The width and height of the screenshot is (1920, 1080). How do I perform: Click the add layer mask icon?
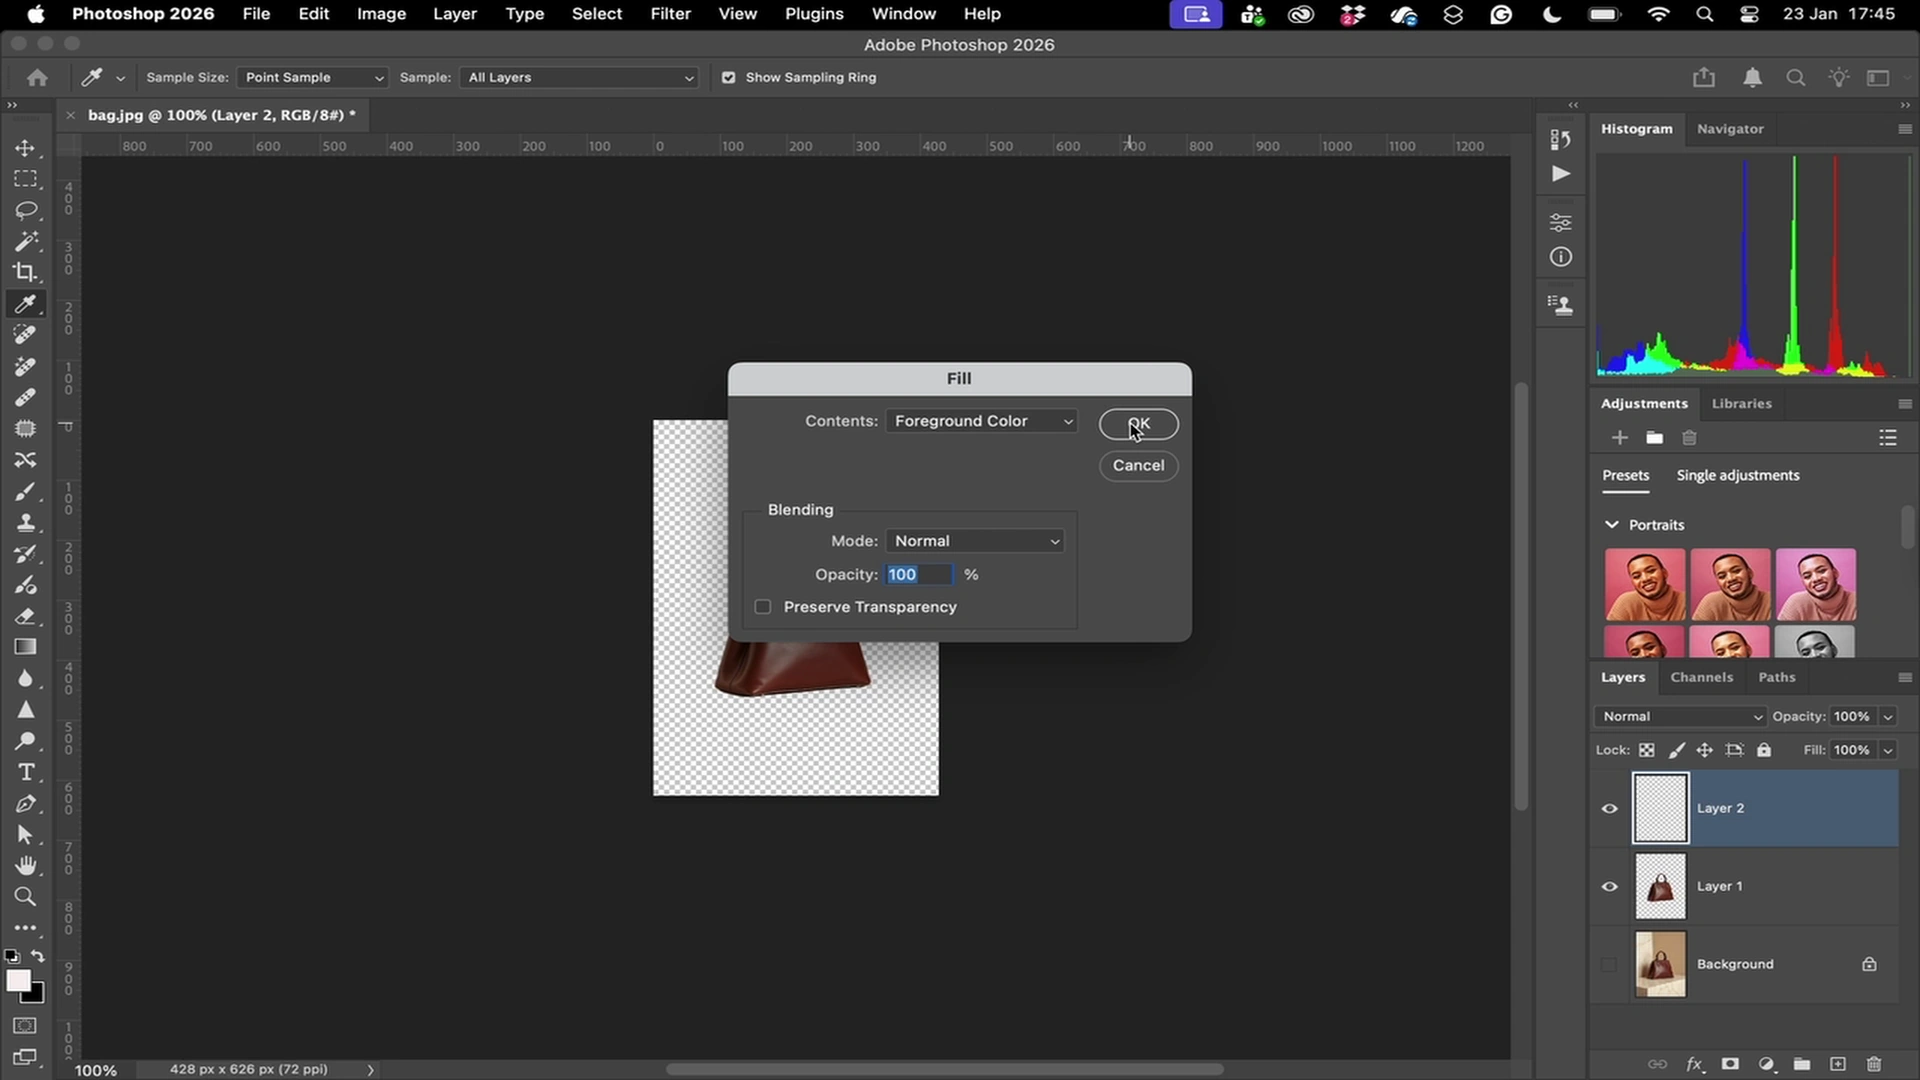click(x=1730, y=1064)
